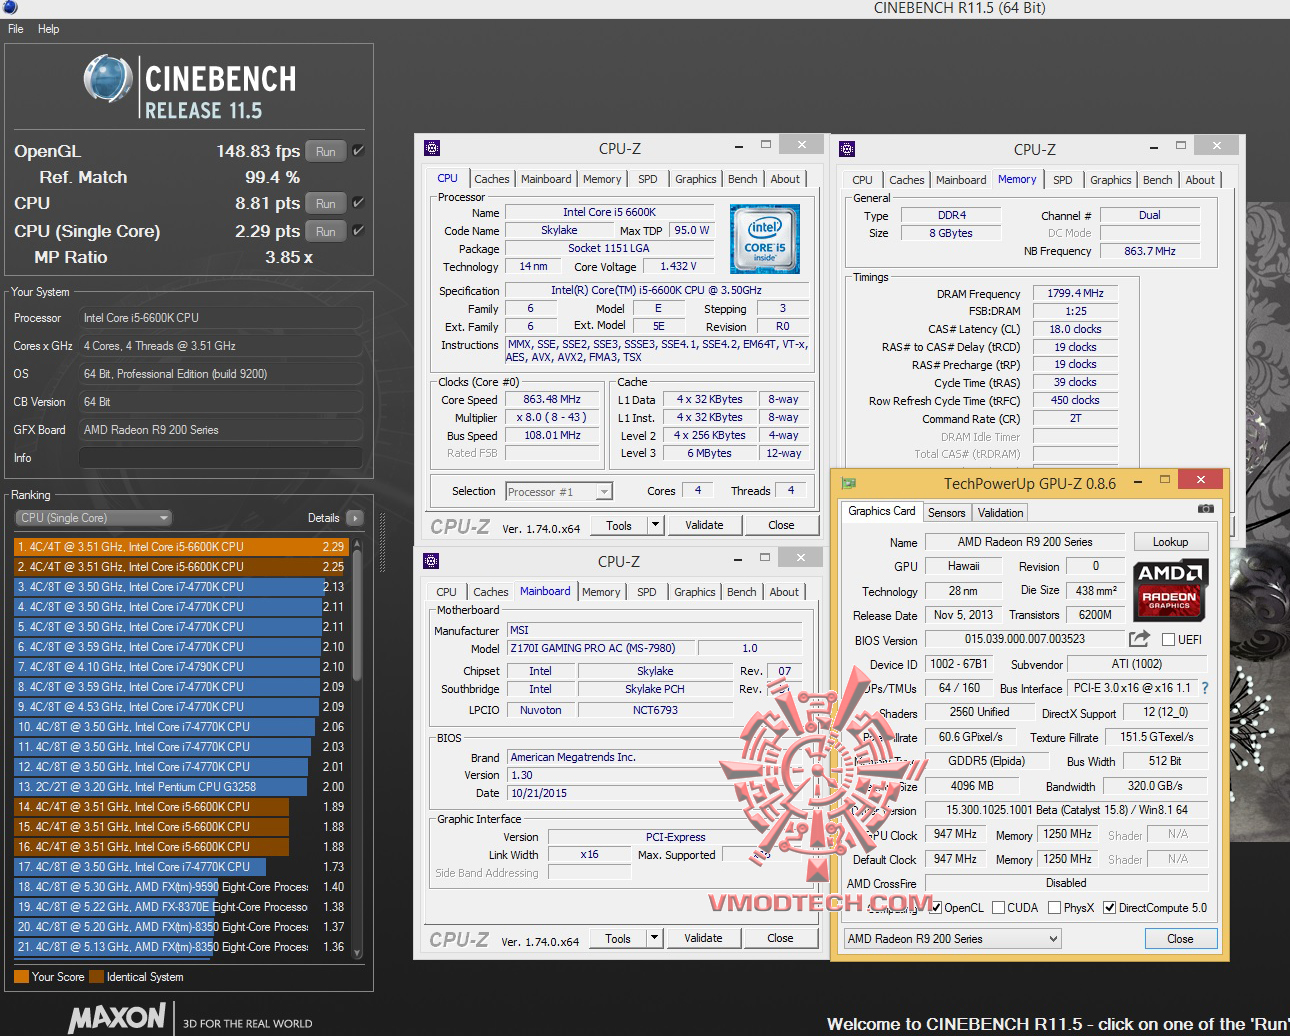Screen dimensions: 1290x1036
Task: Toggle the UEFI checkbox in GPU-Z
Action: [x=1168, y=640]
